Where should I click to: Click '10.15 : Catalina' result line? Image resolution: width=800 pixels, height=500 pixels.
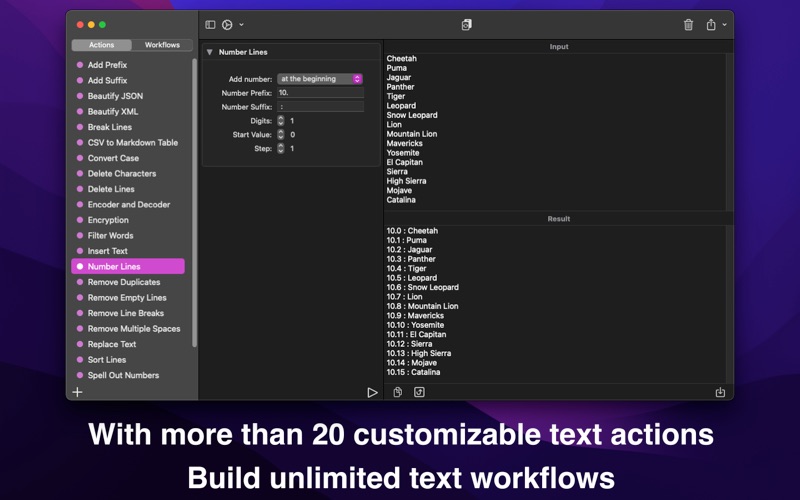pyautogui.click(x=413, y=372)
